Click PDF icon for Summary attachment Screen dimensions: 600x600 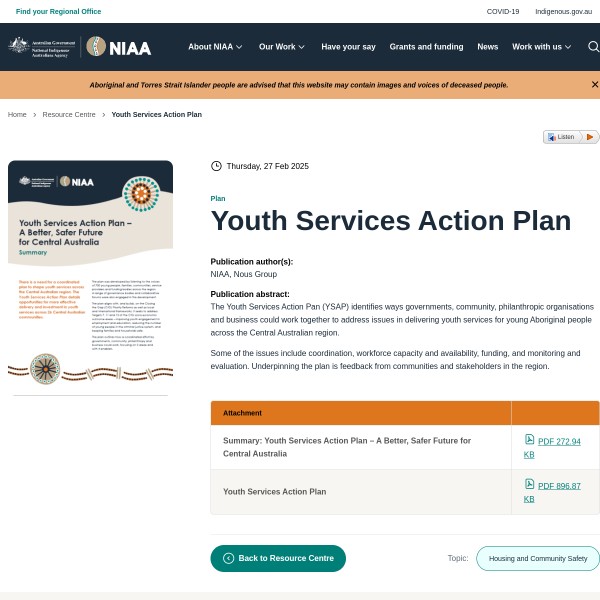tap(529, 439)
